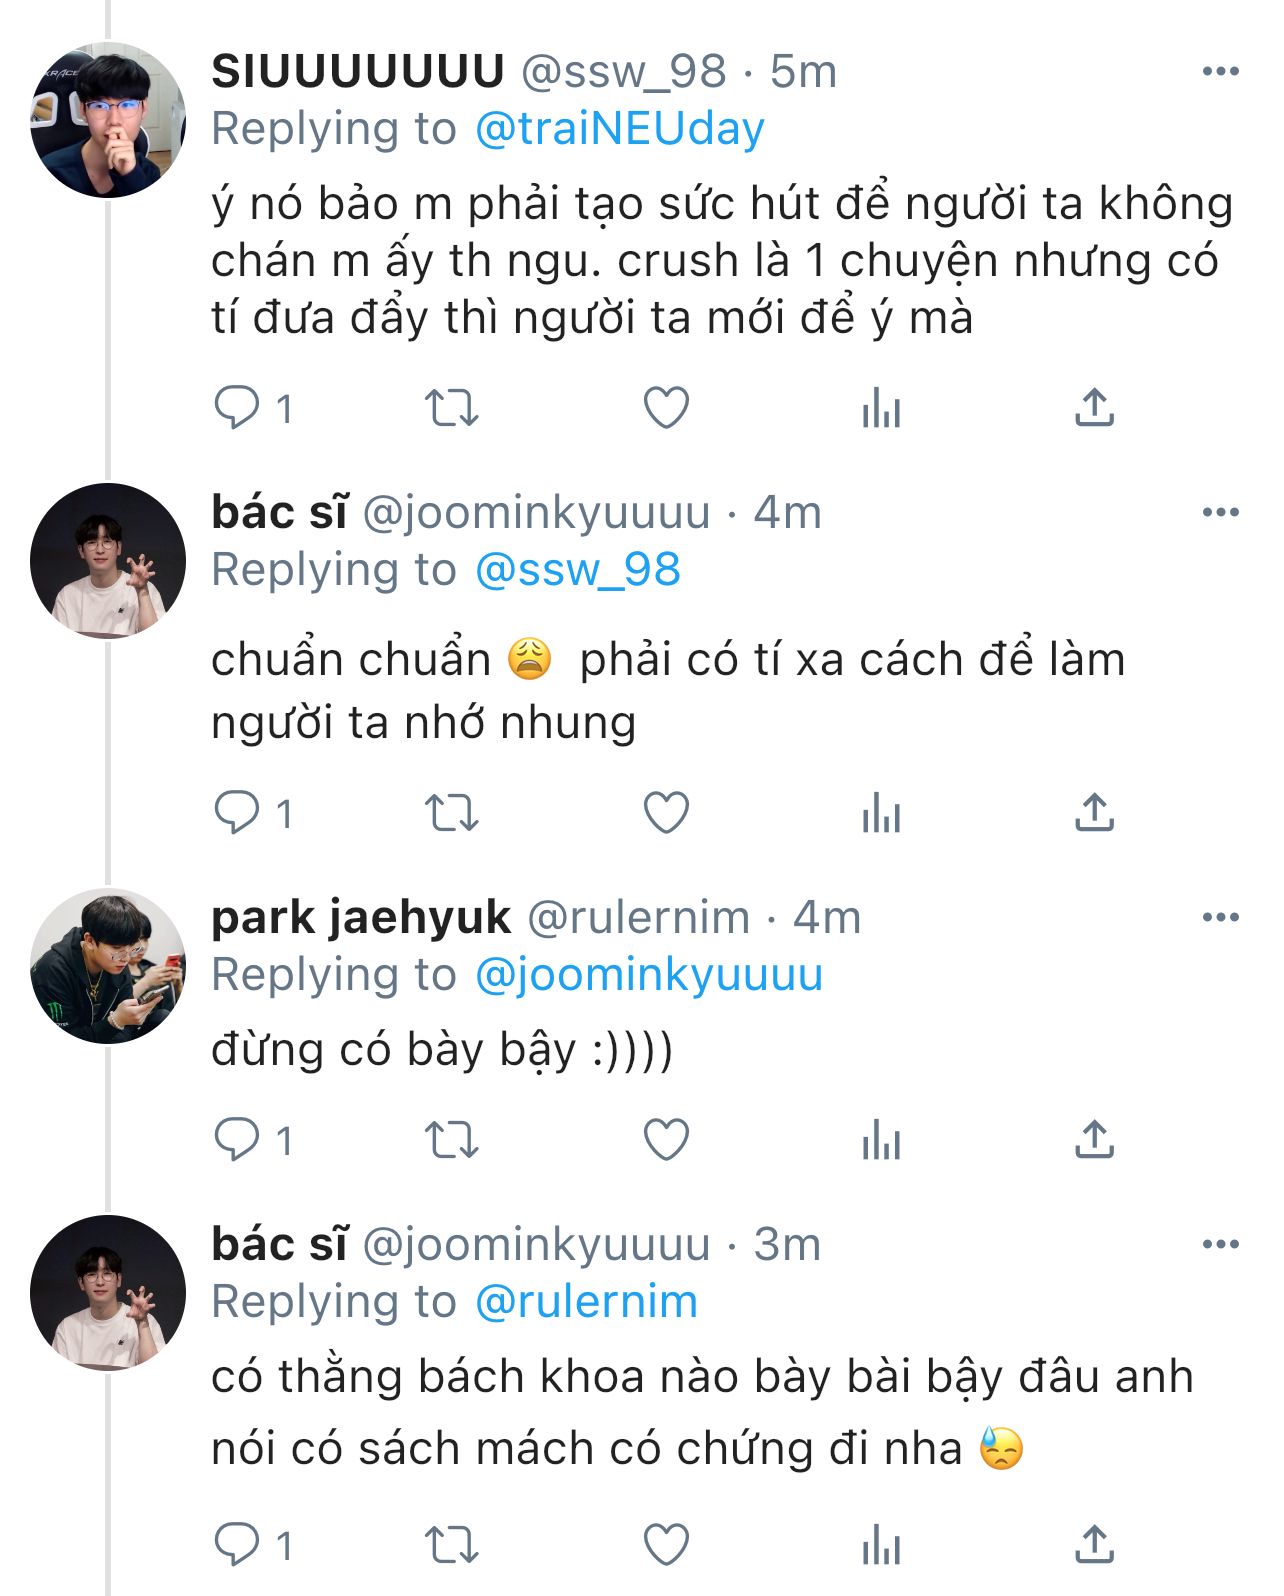Open more options on bác sĩ's 4m tweet
The width and height of the screenshot is (1284, 1596).
(1220, 512)
